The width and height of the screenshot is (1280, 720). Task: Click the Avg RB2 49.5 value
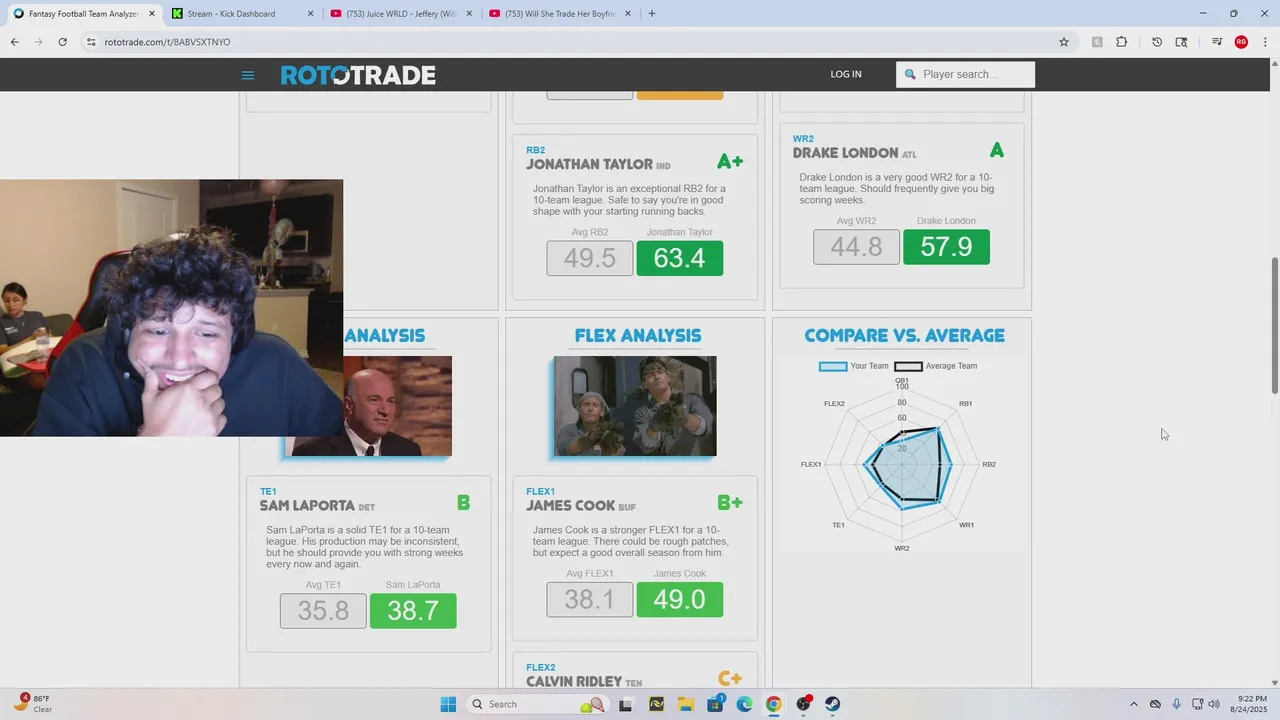click(590, 258)
